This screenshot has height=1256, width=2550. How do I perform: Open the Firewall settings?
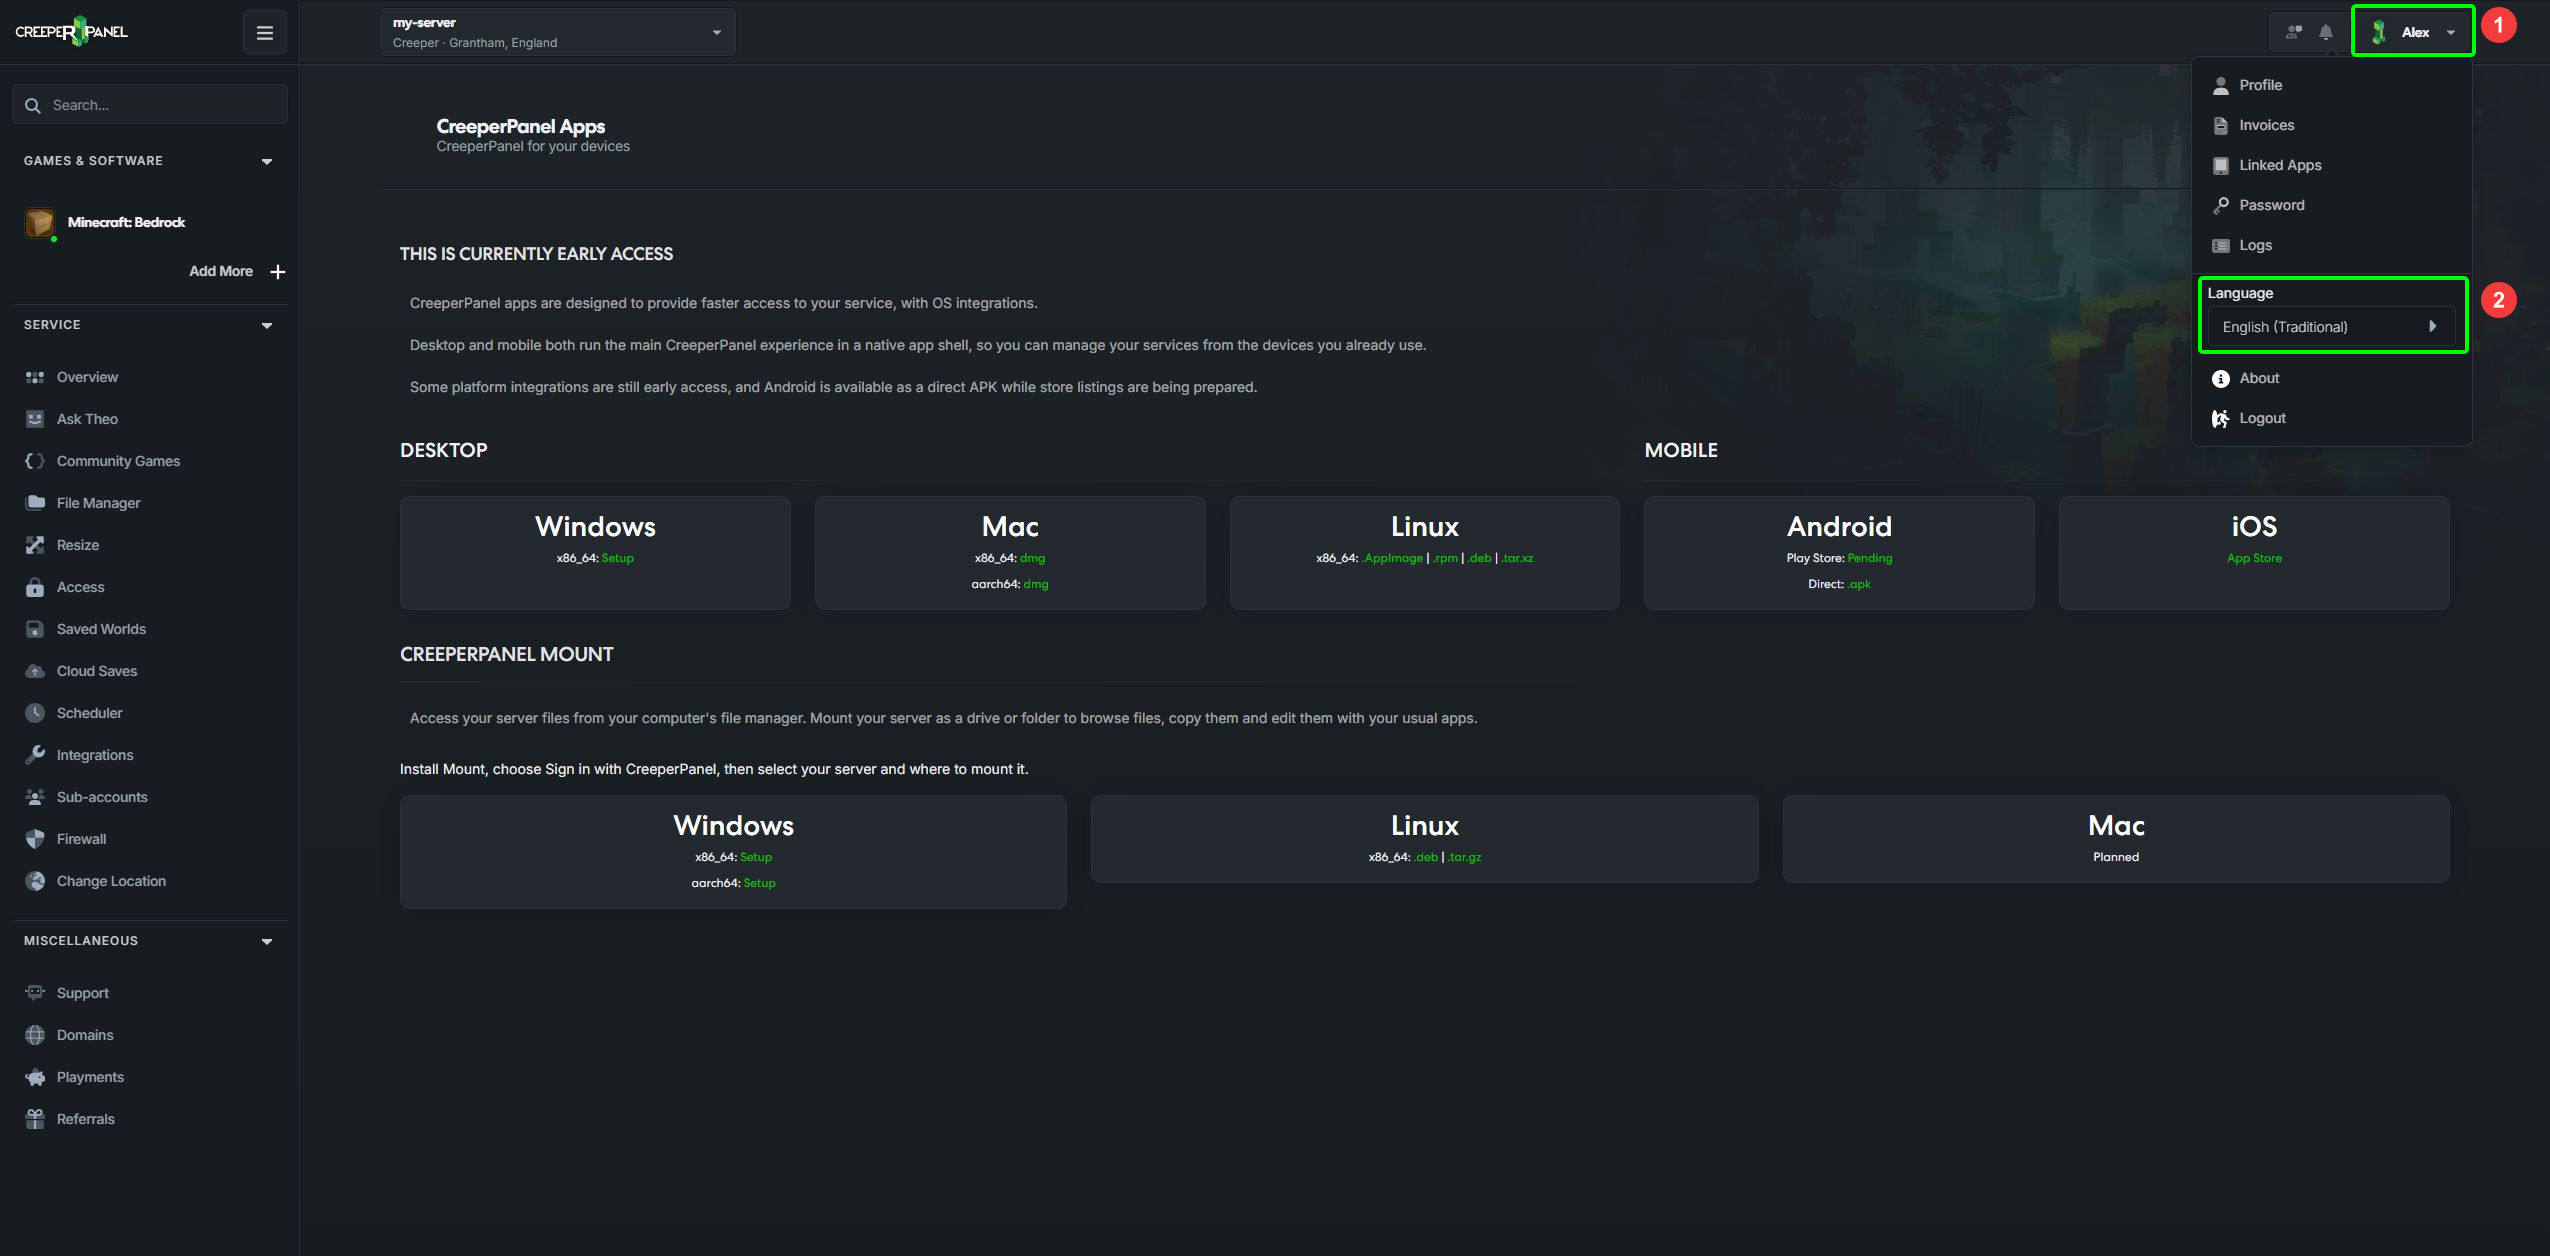[x=81, y=839]
